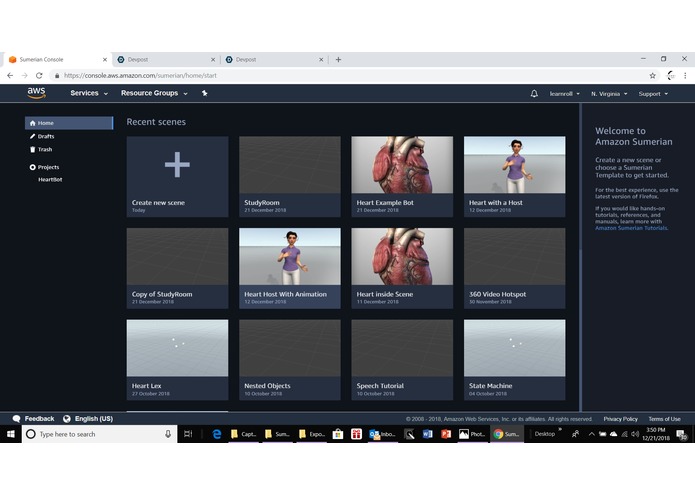Click the AWS logo

(36, 93)
